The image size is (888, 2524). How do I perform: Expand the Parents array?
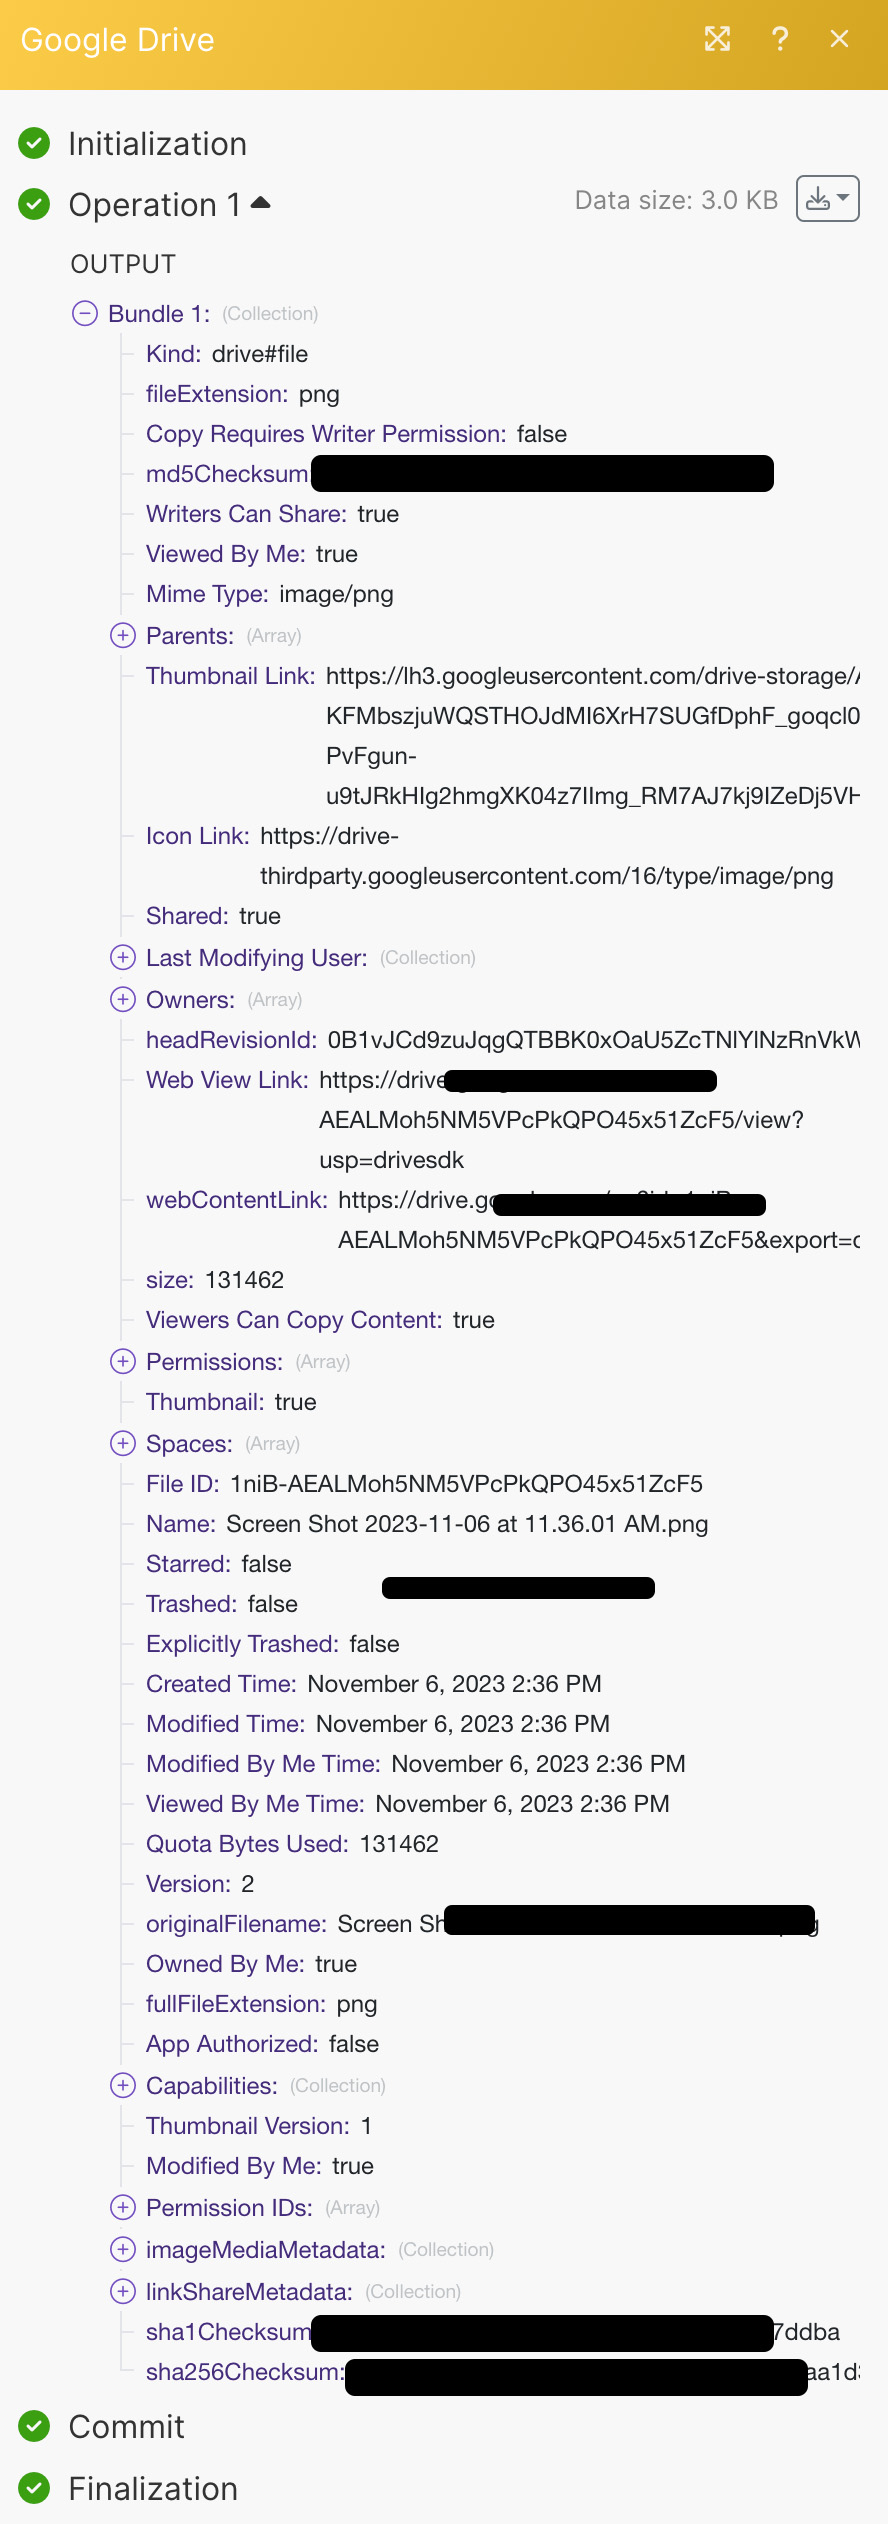pos(123,636)
